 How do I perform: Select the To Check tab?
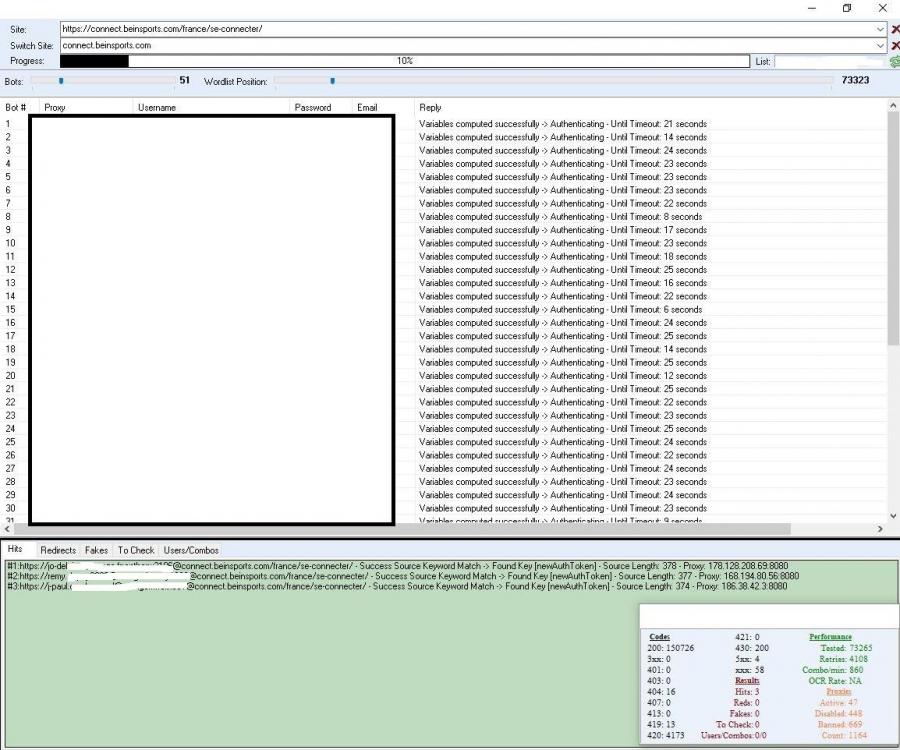click(x=136, y=550)
